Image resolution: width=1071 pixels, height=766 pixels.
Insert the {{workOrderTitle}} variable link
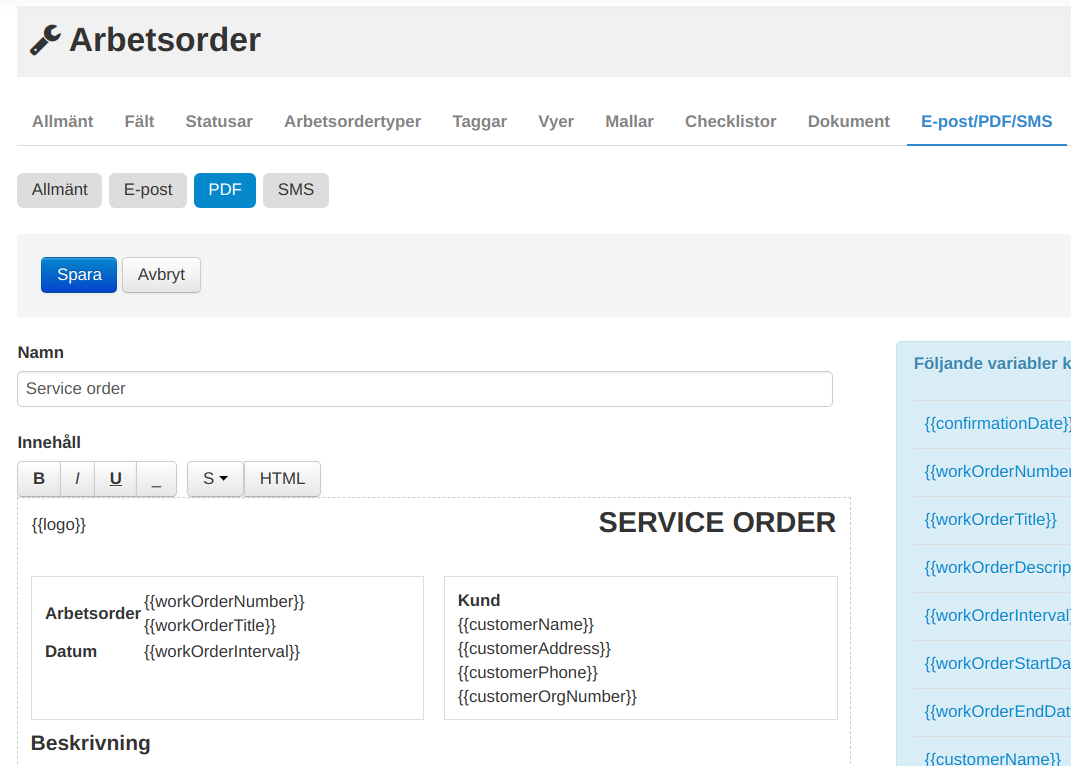click(990, 520)
